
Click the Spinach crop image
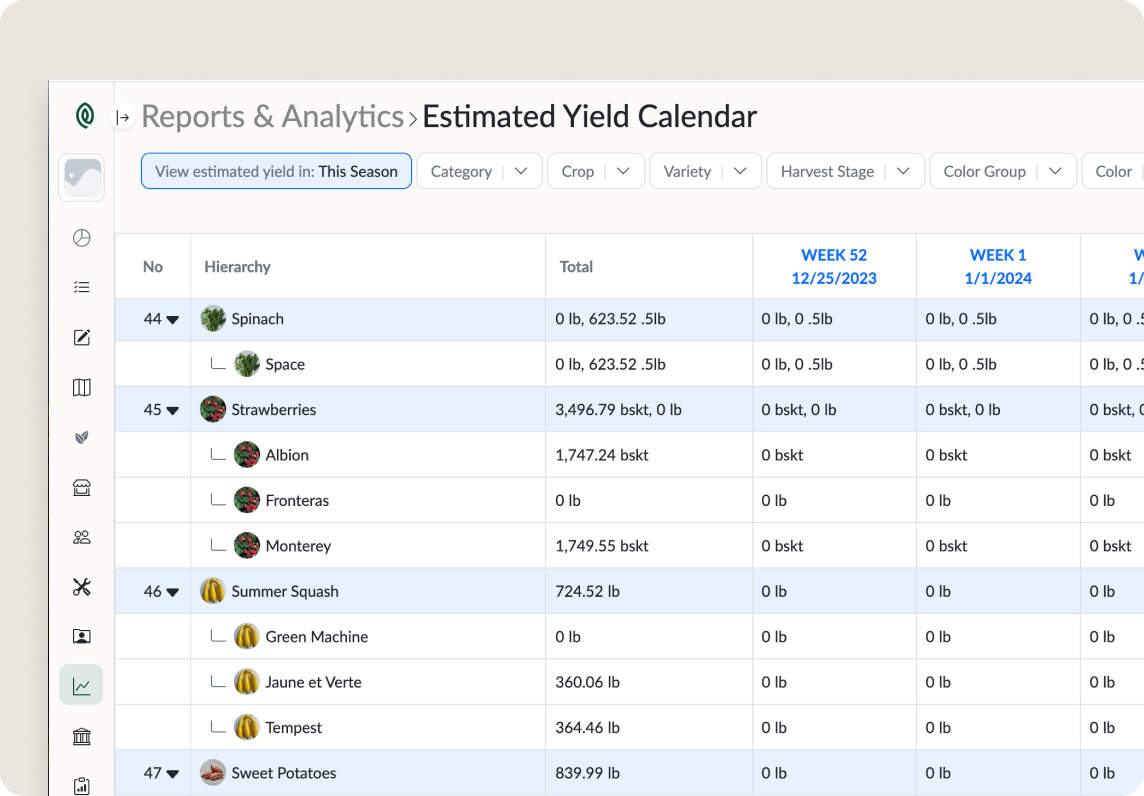(213, 319)
